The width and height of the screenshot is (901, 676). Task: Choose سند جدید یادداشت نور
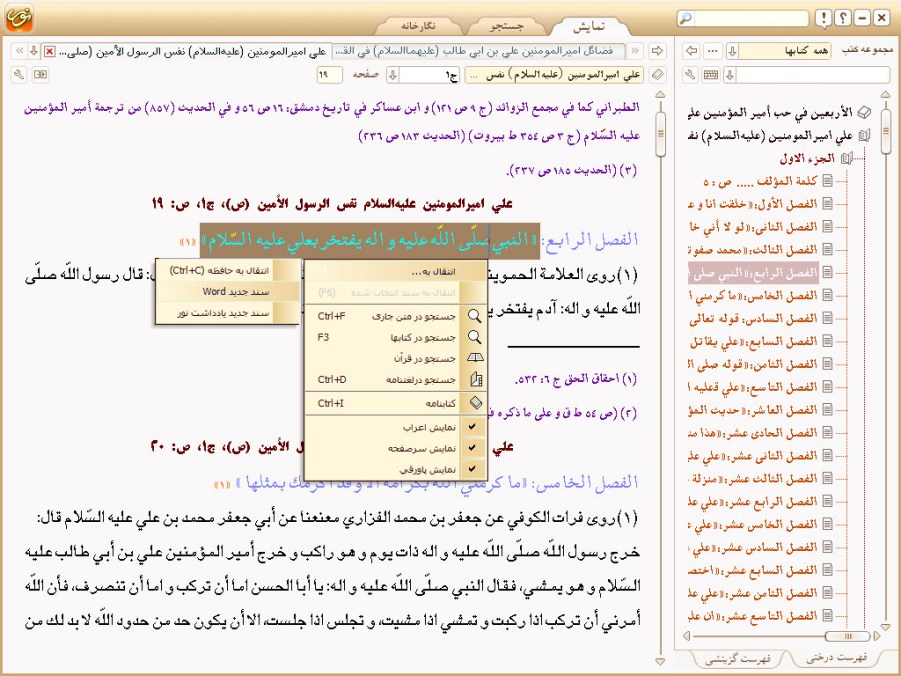228,313
